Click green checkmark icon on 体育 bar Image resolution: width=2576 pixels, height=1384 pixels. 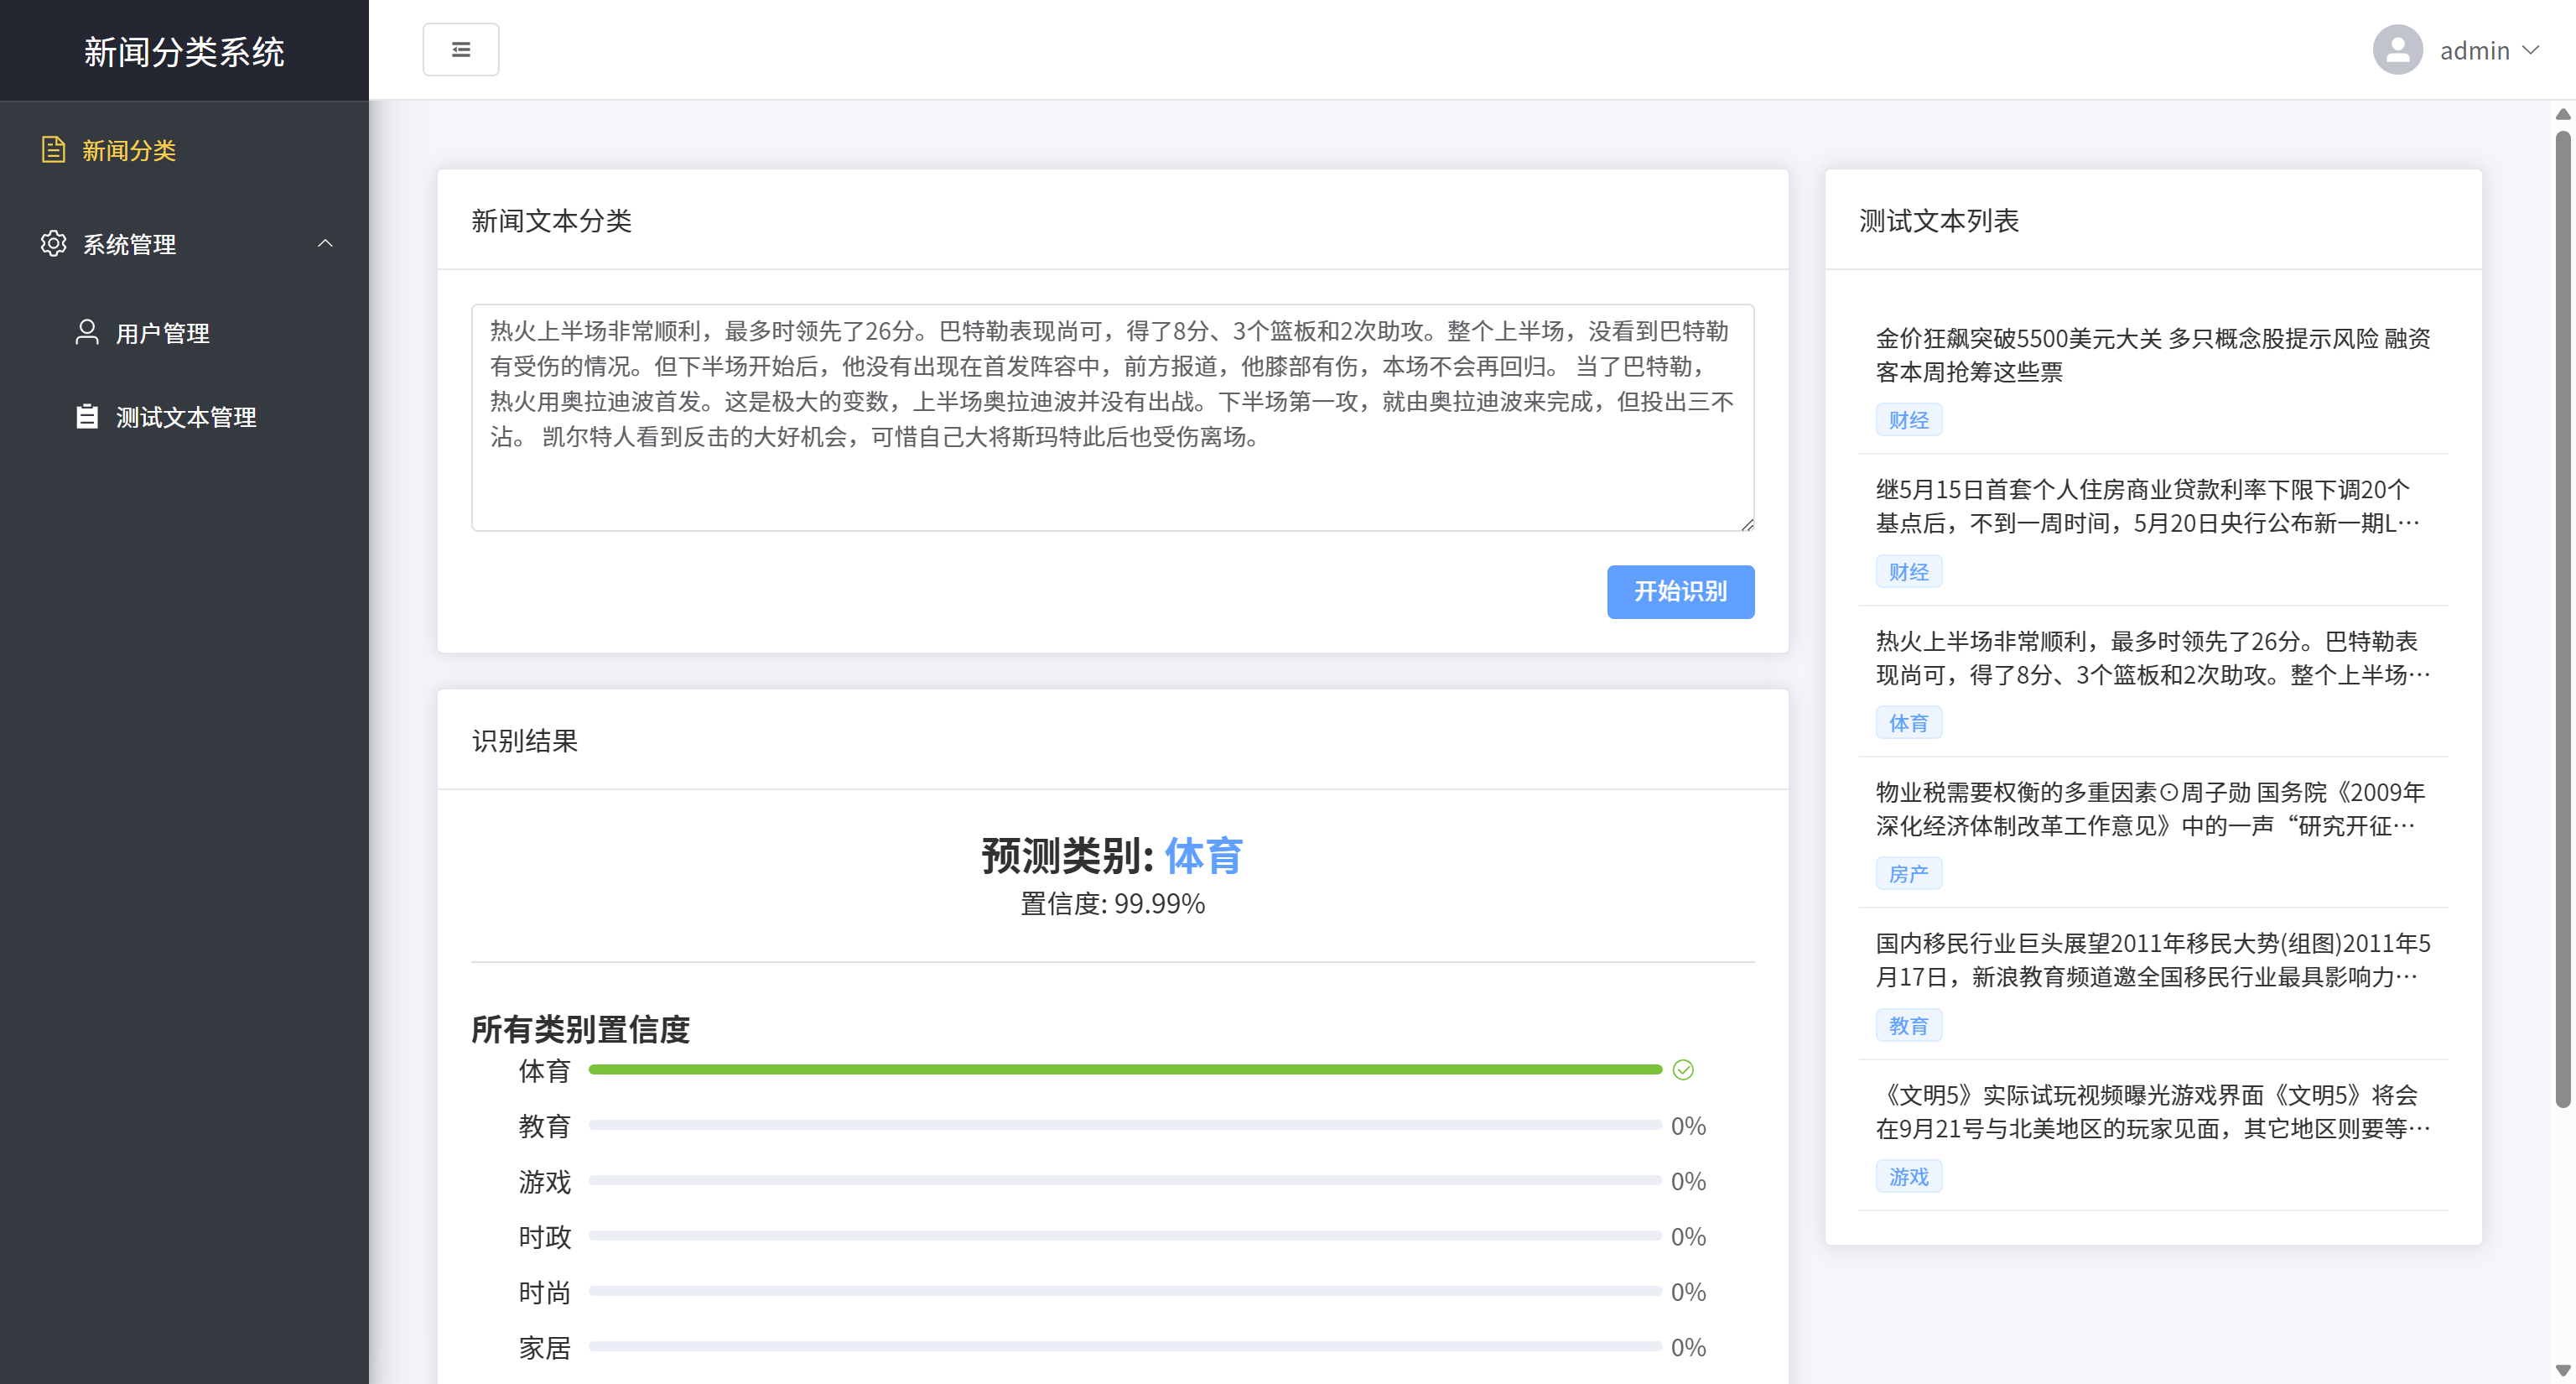point(1683,1070)
